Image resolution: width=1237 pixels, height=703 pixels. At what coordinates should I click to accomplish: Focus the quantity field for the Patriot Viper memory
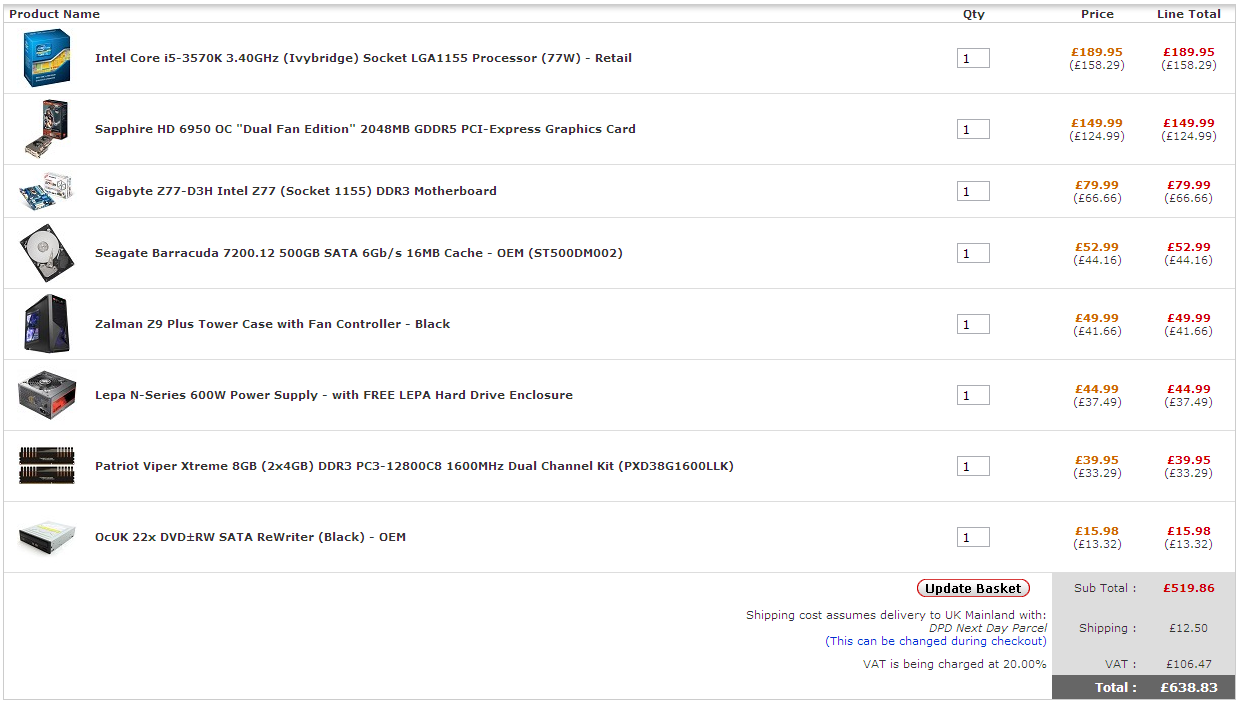(972, 467)
